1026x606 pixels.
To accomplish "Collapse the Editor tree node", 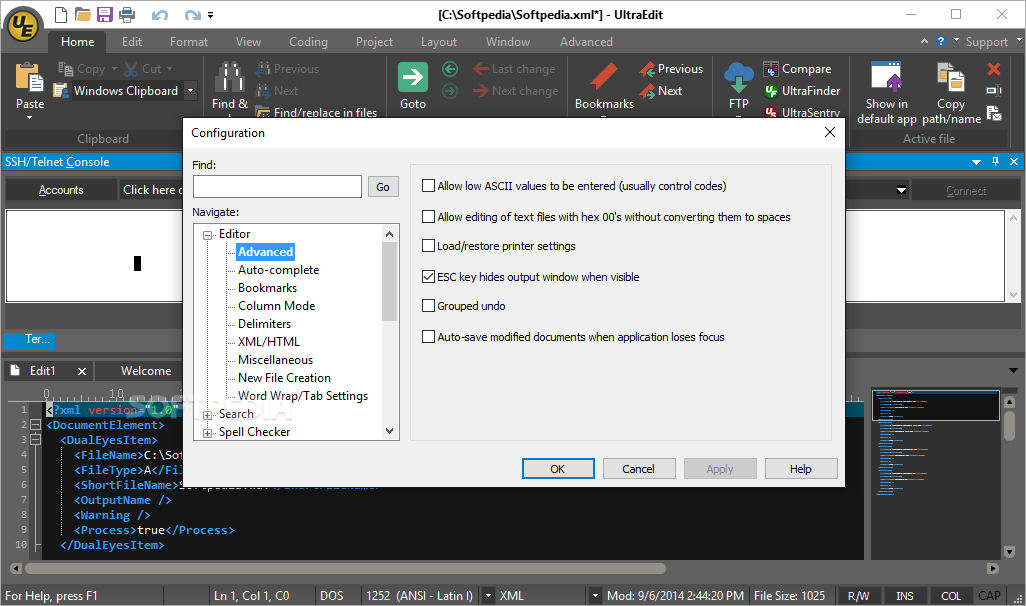I will (207, 235).
